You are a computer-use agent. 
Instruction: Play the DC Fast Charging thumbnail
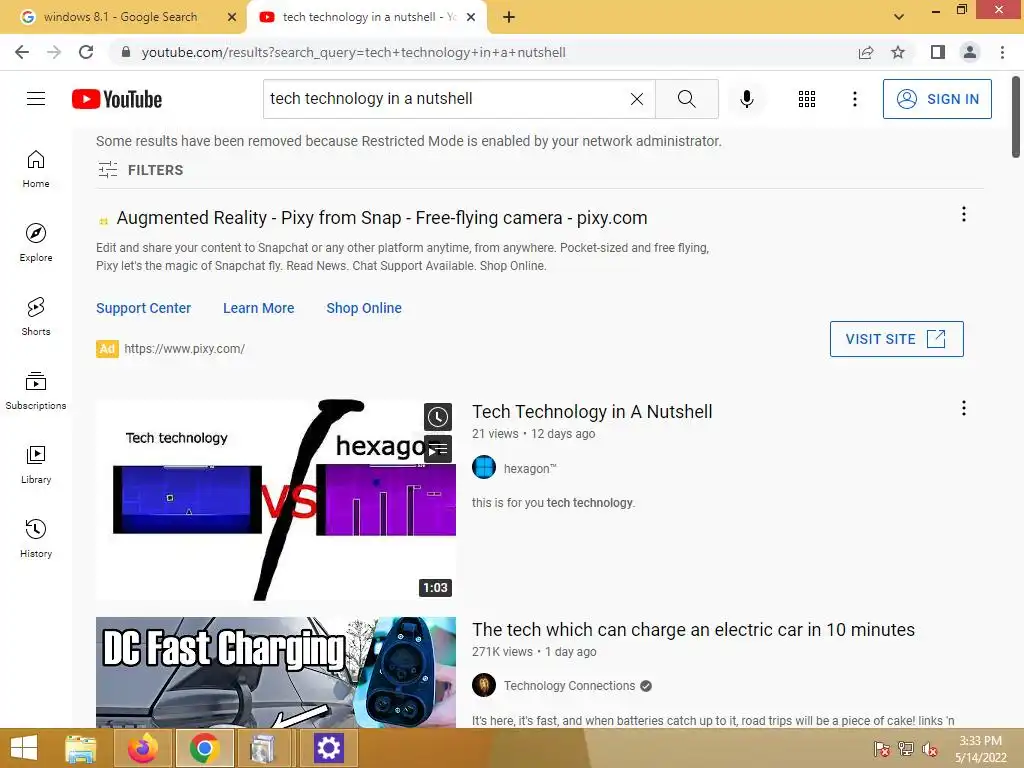[x=276, y=672]
